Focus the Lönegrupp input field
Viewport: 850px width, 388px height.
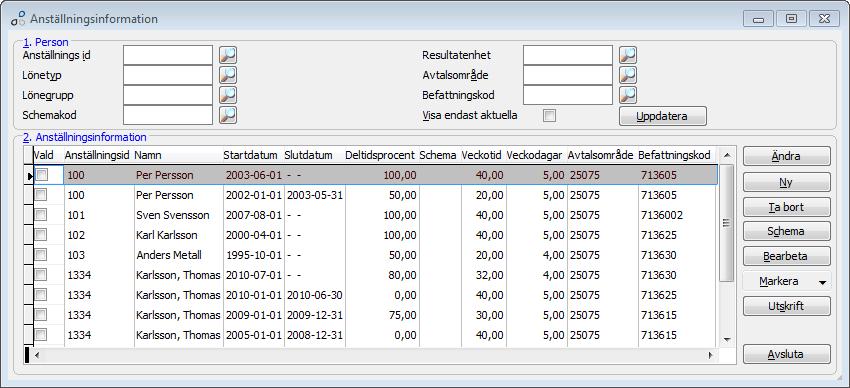[x=168, y=95]
